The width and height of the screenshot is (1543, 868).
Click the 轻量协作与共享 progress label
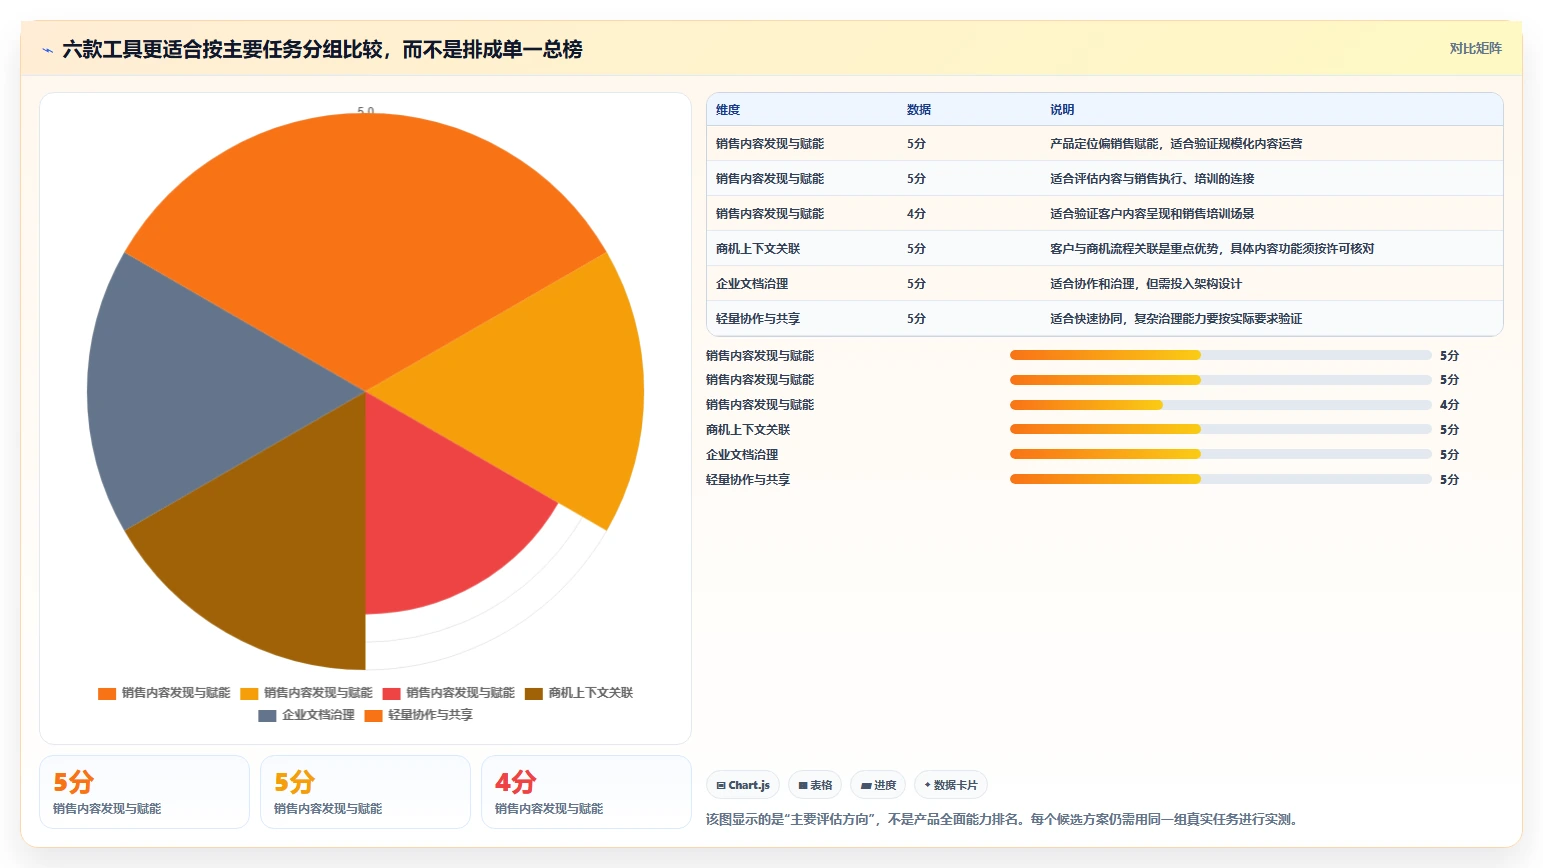tap(748, 480)
